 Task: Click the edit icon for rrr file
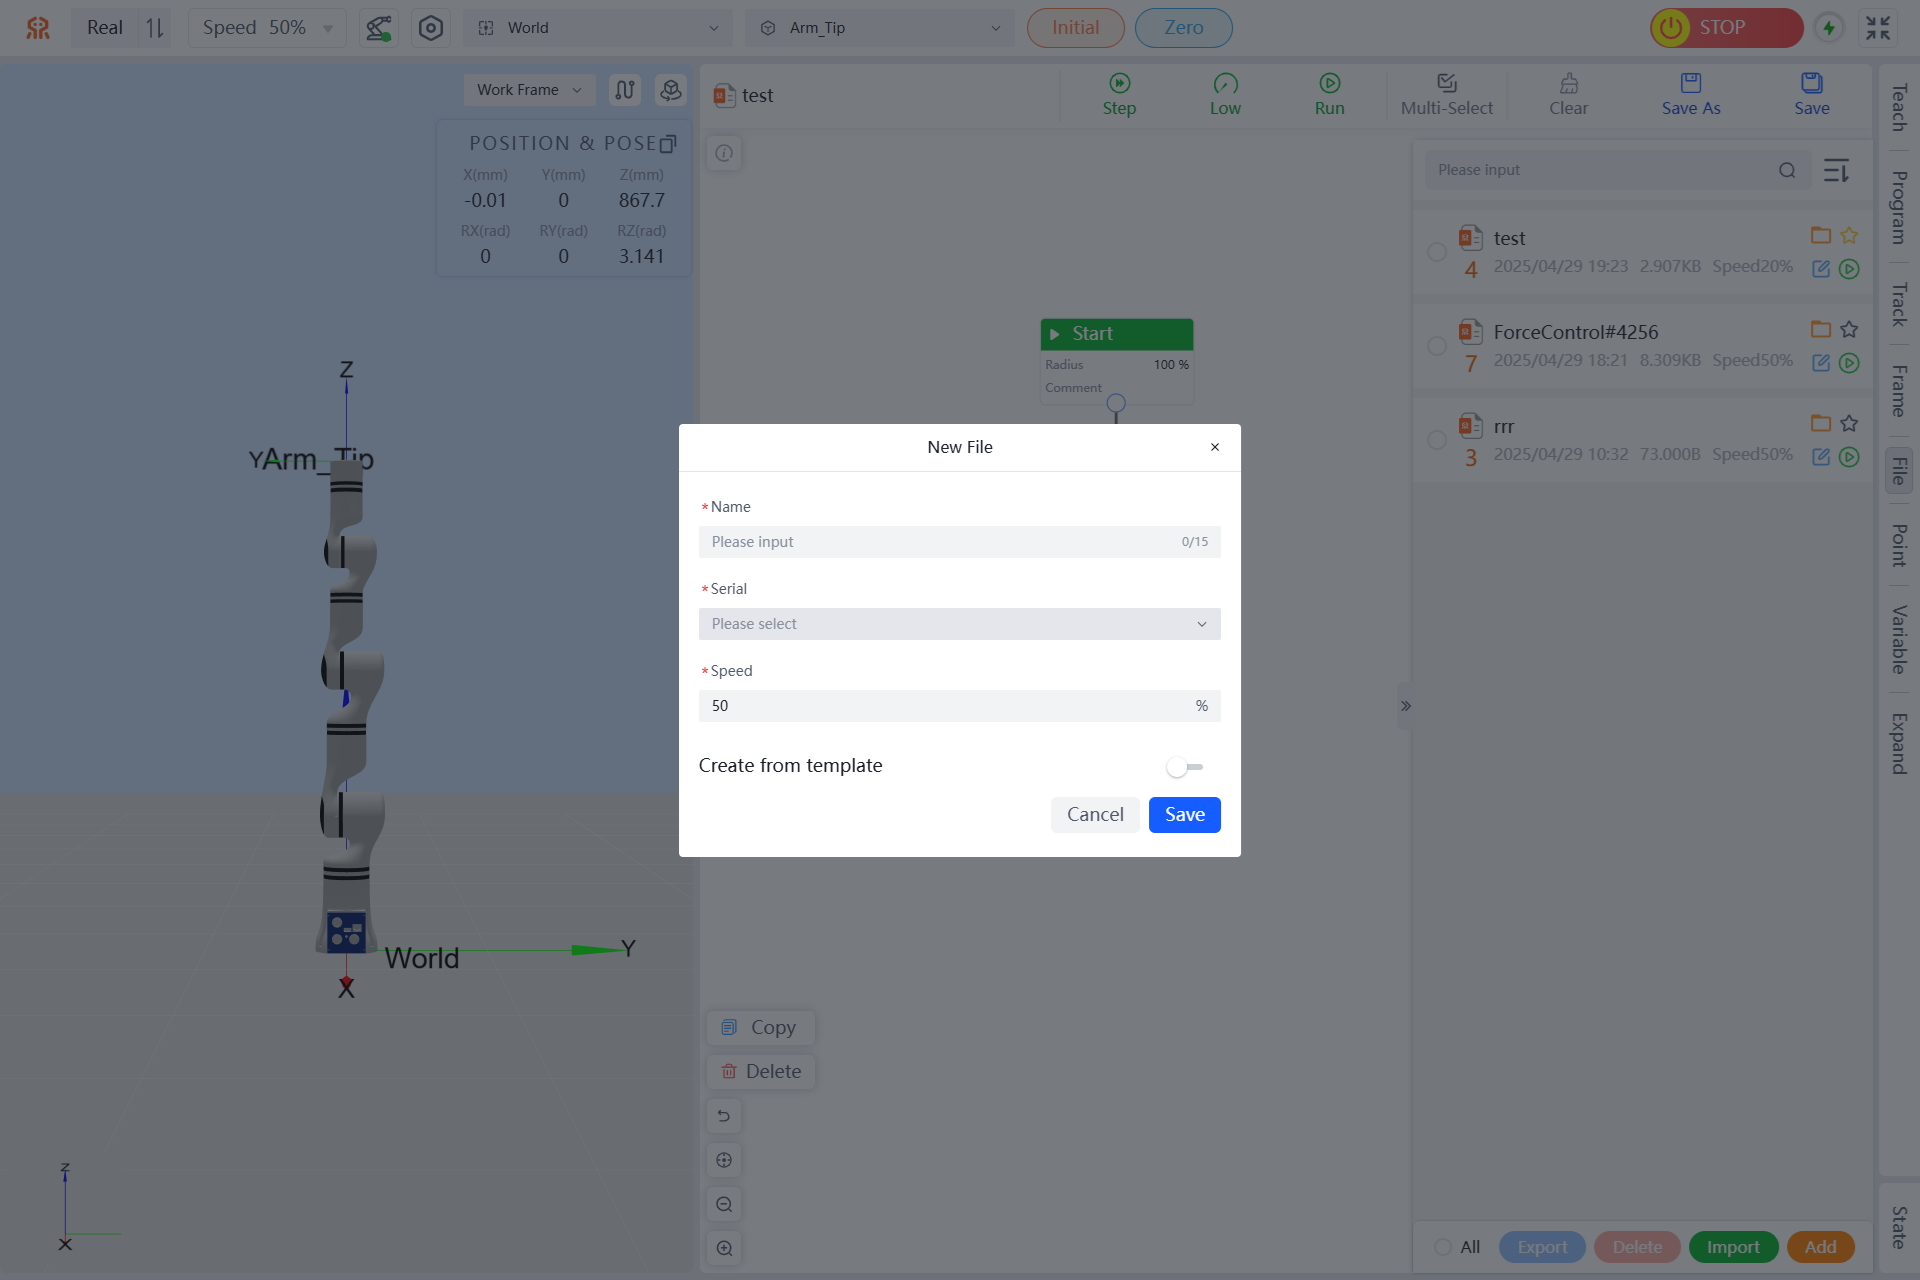(x=1821, y=457)
